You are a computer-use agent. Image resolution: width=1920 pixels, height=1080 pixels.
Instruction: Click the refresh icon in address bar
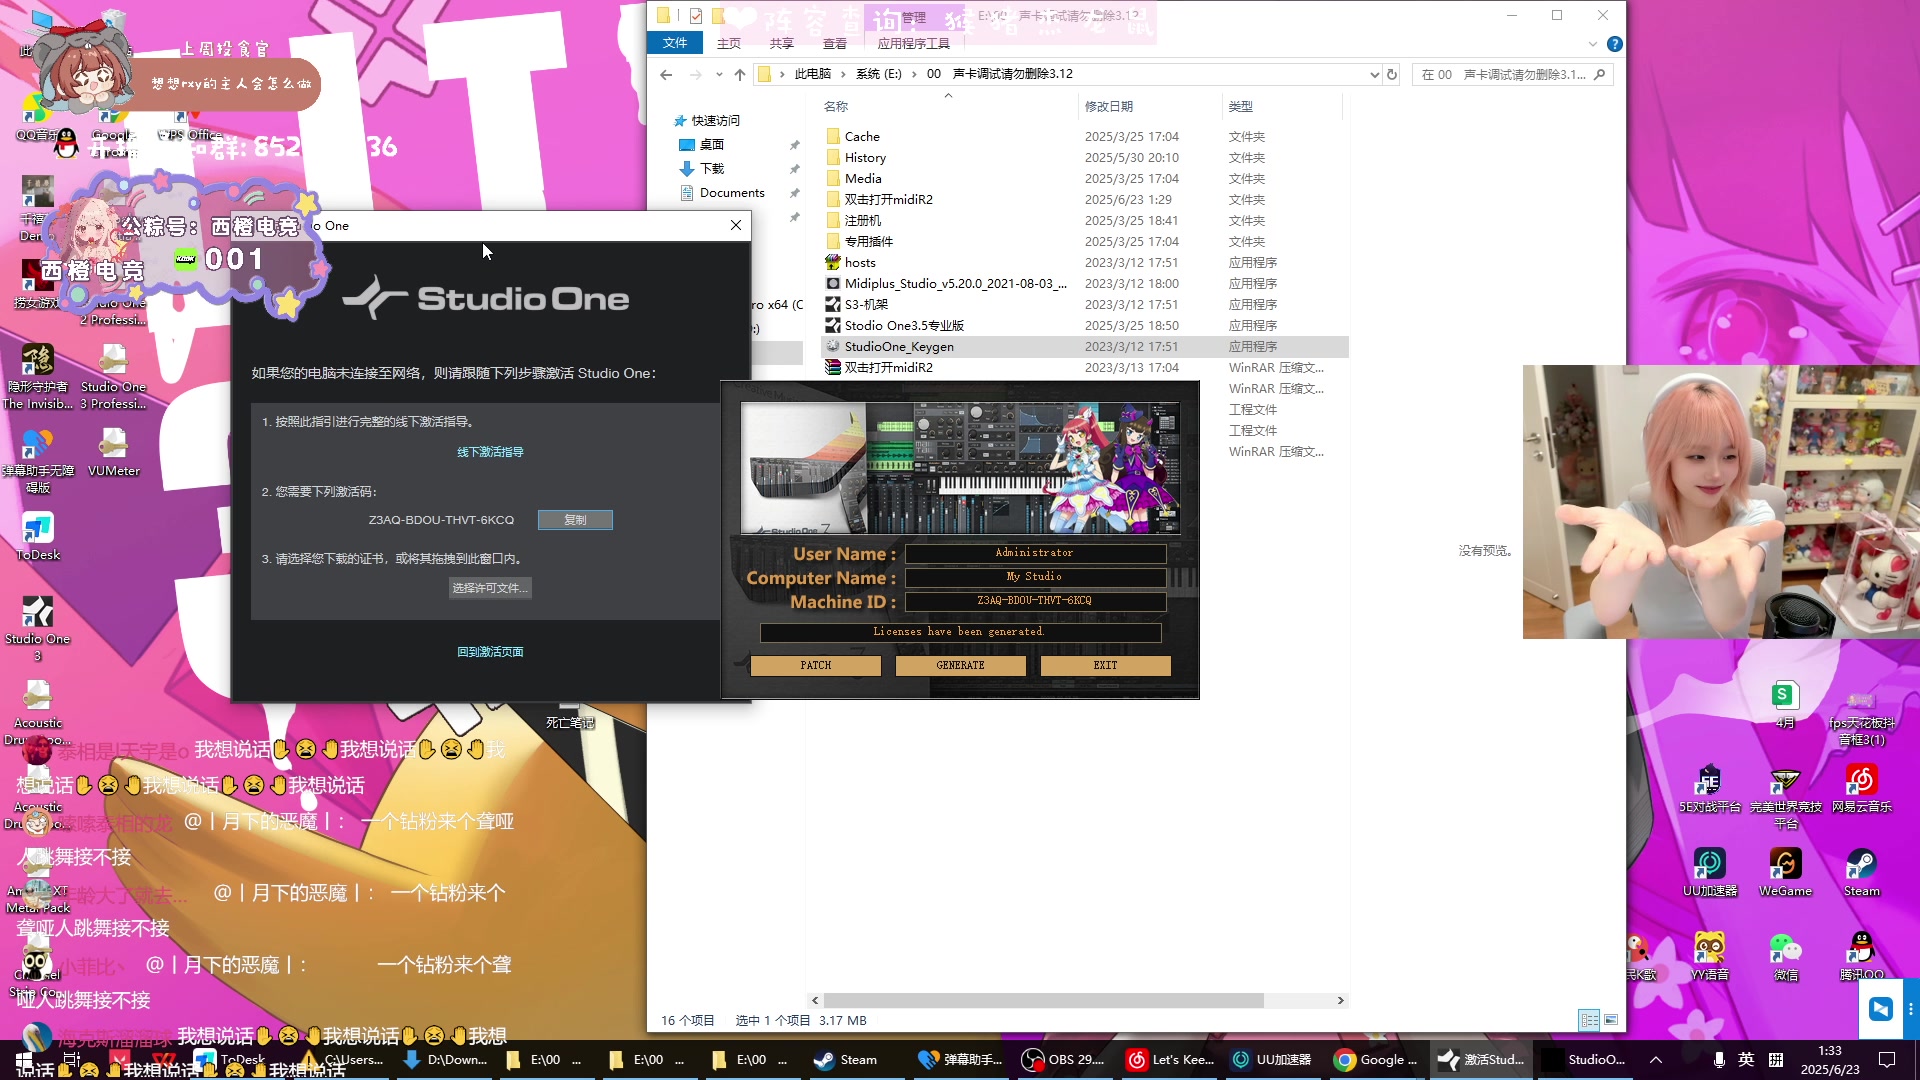1392,74
